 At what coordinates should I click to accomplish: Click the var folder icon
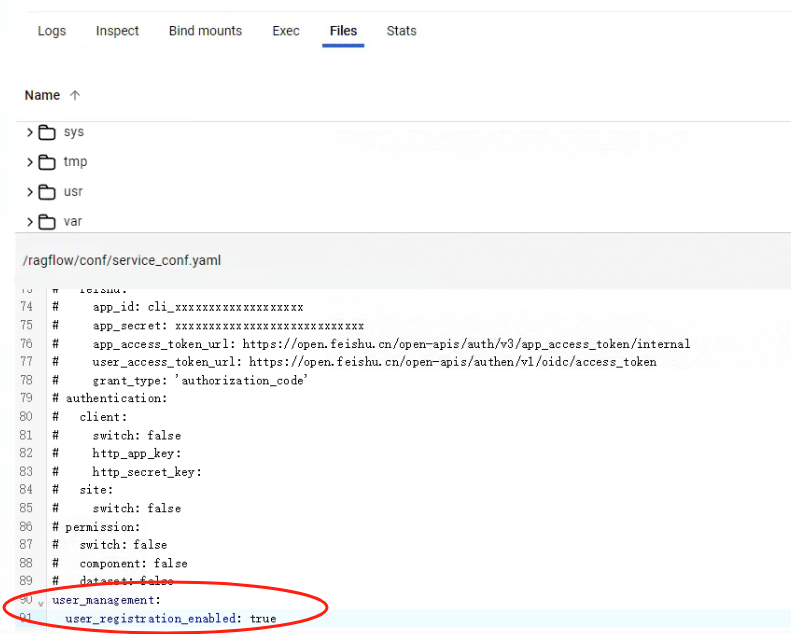(x=47, y=222)
